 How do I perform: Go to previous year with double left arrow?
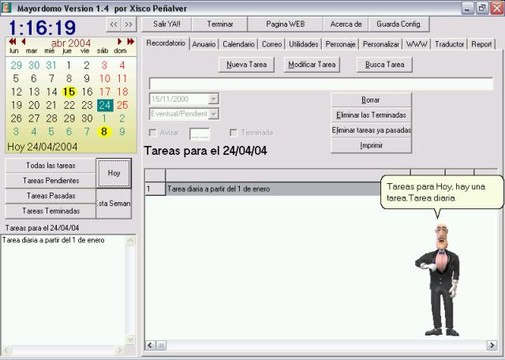(x=12, y=41)
